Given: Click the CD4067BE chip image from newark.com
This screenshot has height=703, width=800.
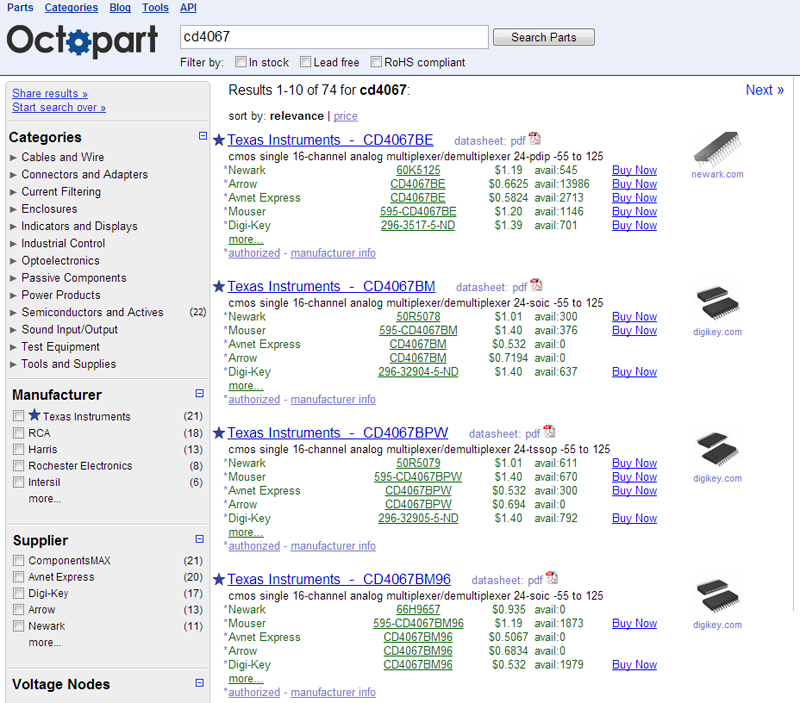Looking at the screenshot, I should click(x=717, y=149).
